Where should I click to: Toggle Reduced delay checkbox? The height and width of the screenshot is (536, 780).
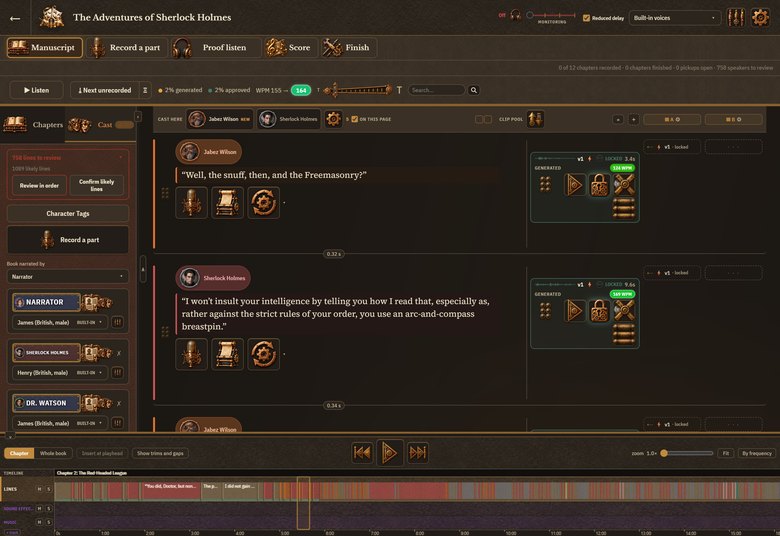pyautogui.click(x=586, y=18)
